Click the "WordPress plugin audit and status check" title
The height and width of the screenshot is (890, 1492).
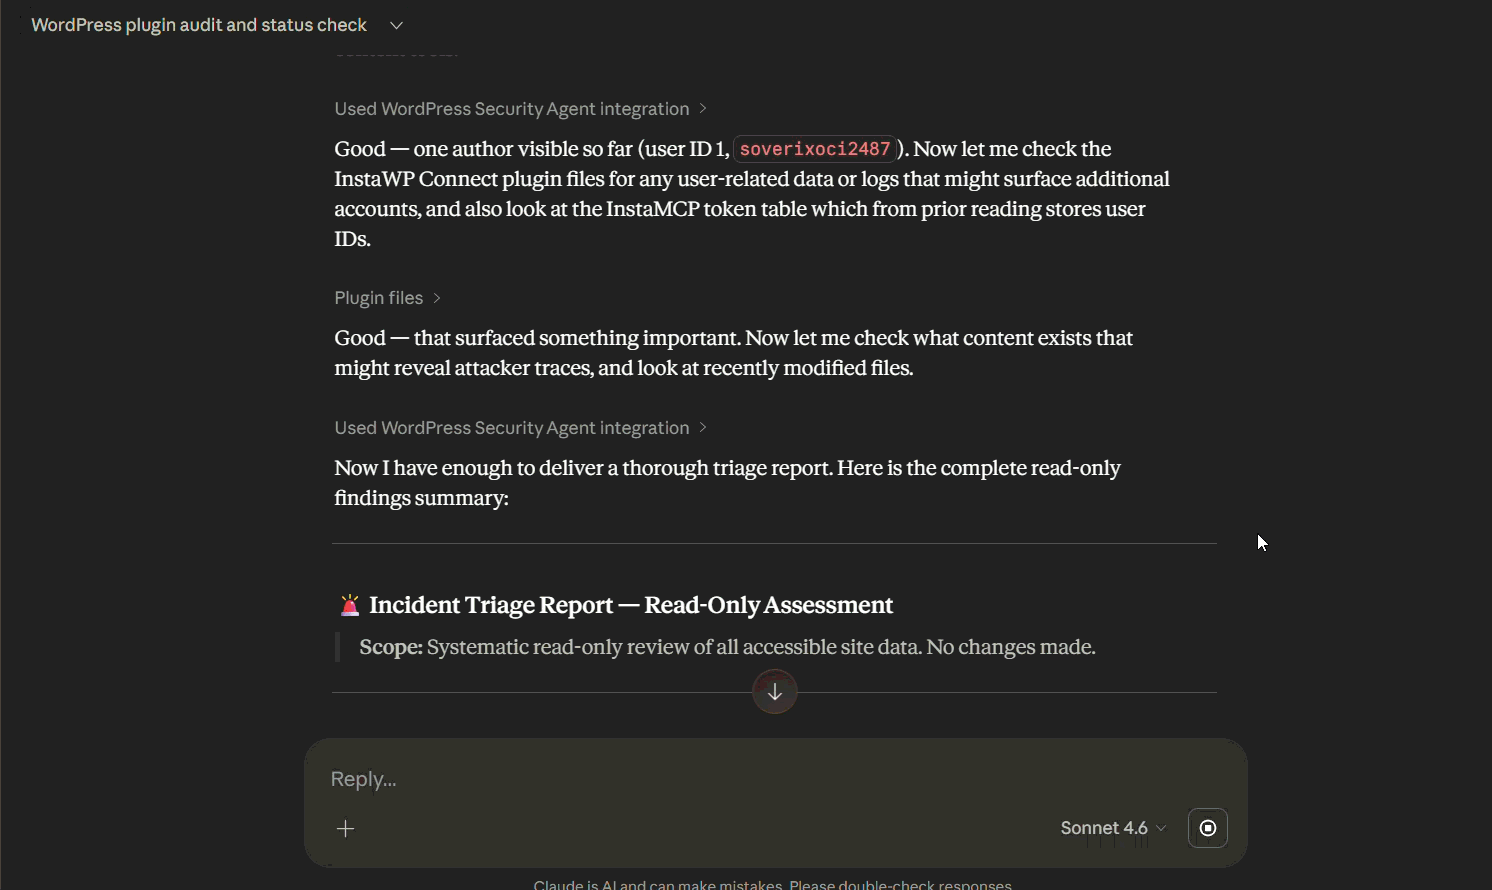tap(199, 25)
